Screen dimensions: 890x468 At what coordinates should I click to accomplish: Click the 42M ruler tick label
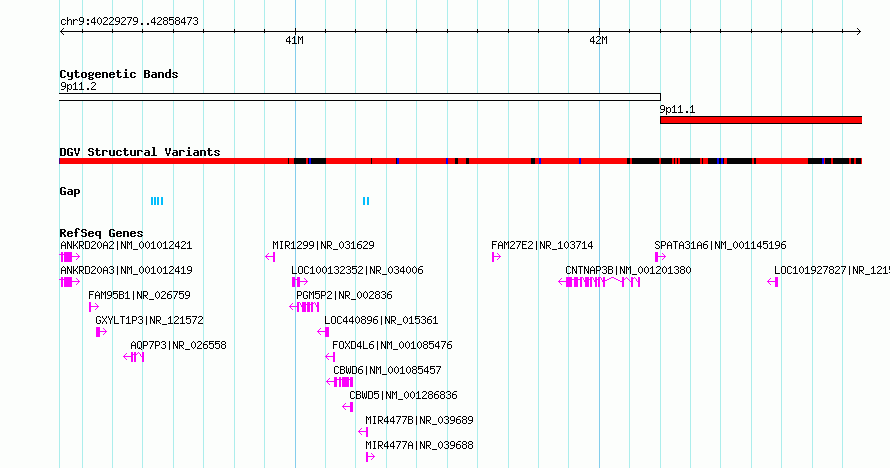(599, 40)
